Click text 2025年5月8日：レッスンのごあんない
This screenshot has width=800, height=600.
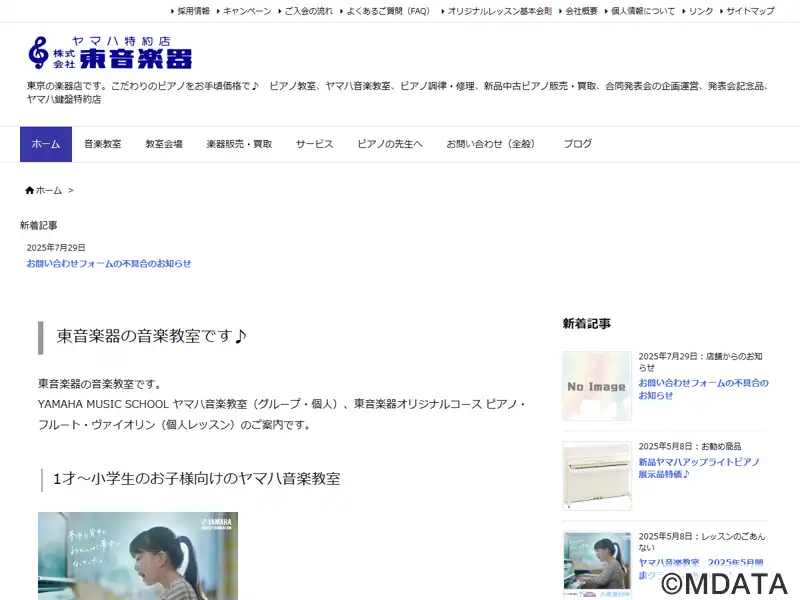[702, 542]
